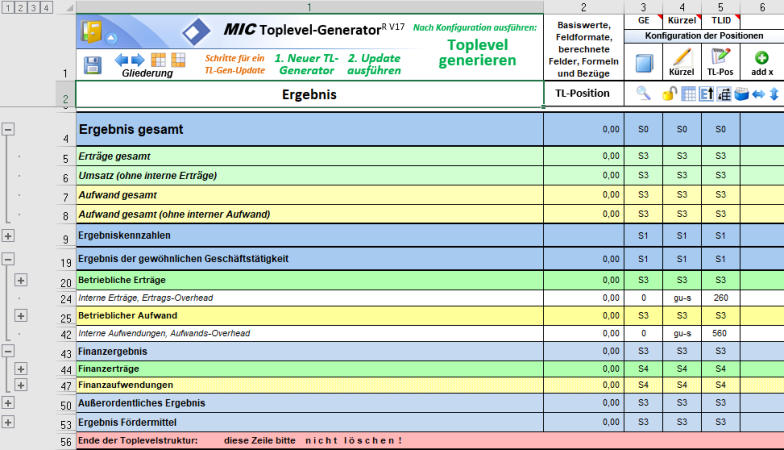Select outline level 4 button
The height and width of the screenshot is (450, 784).
(48, 8)
